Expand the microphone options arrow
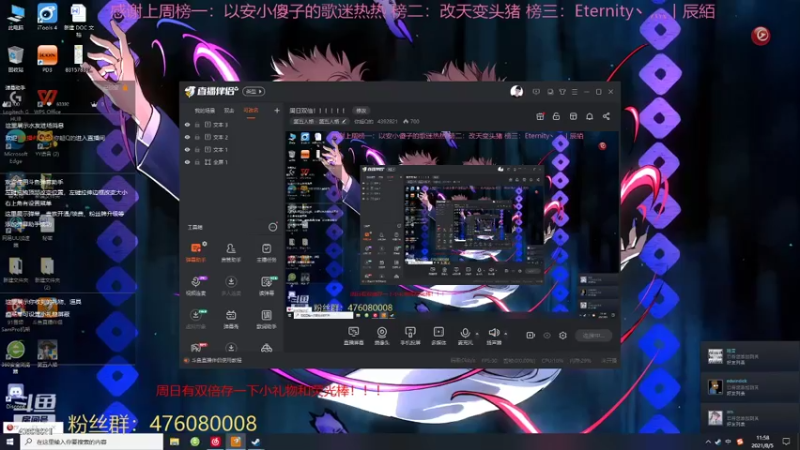This screenshot has height=450, width=800. [x=477, y=334]
